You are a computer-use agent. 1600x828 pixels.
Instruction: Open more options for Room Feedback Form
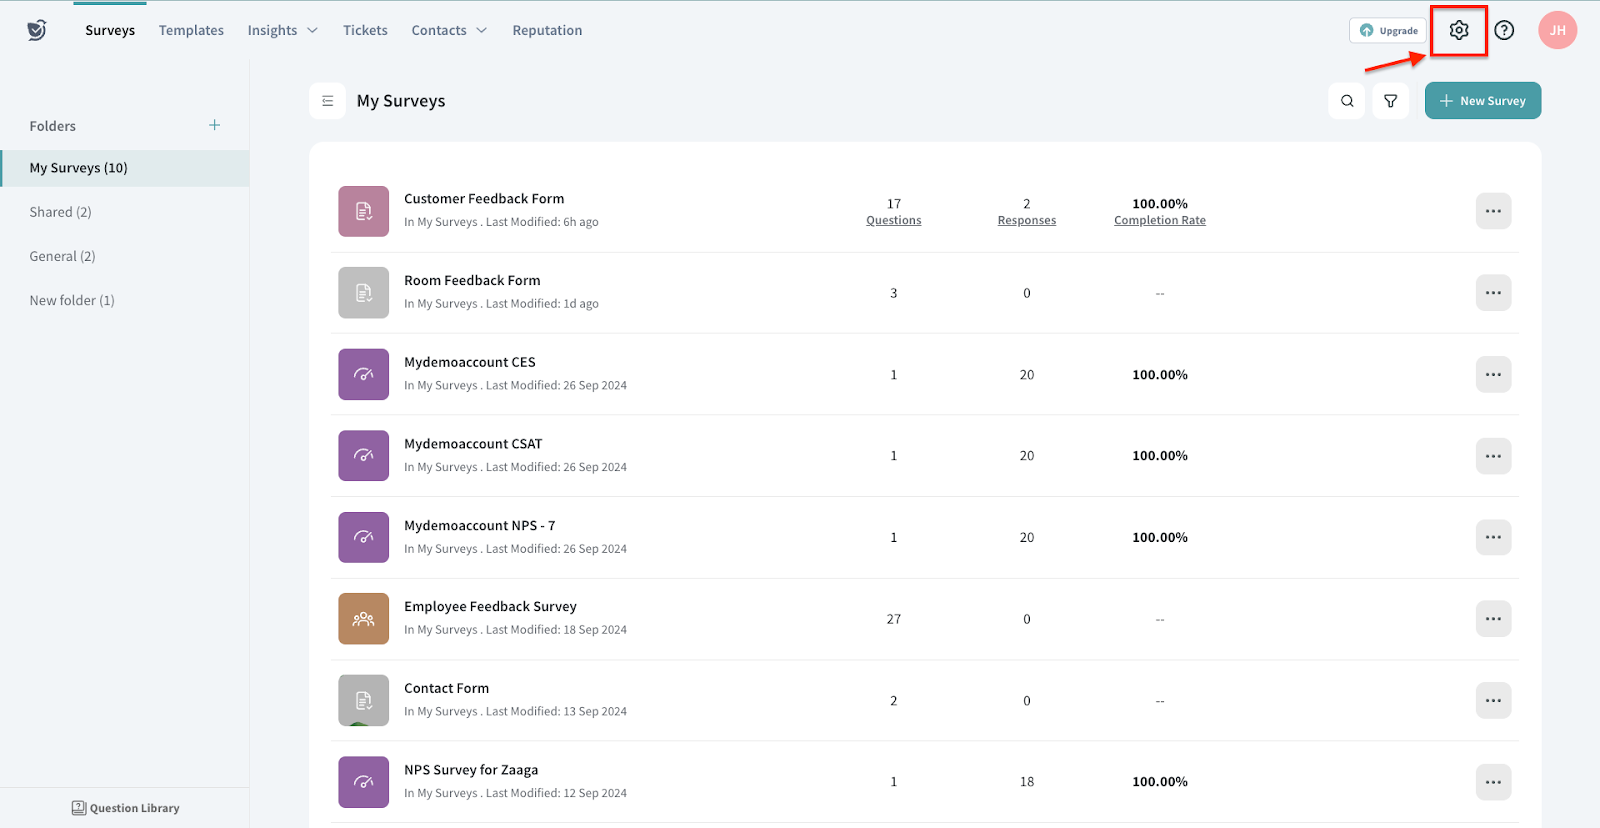(1493, 293)
